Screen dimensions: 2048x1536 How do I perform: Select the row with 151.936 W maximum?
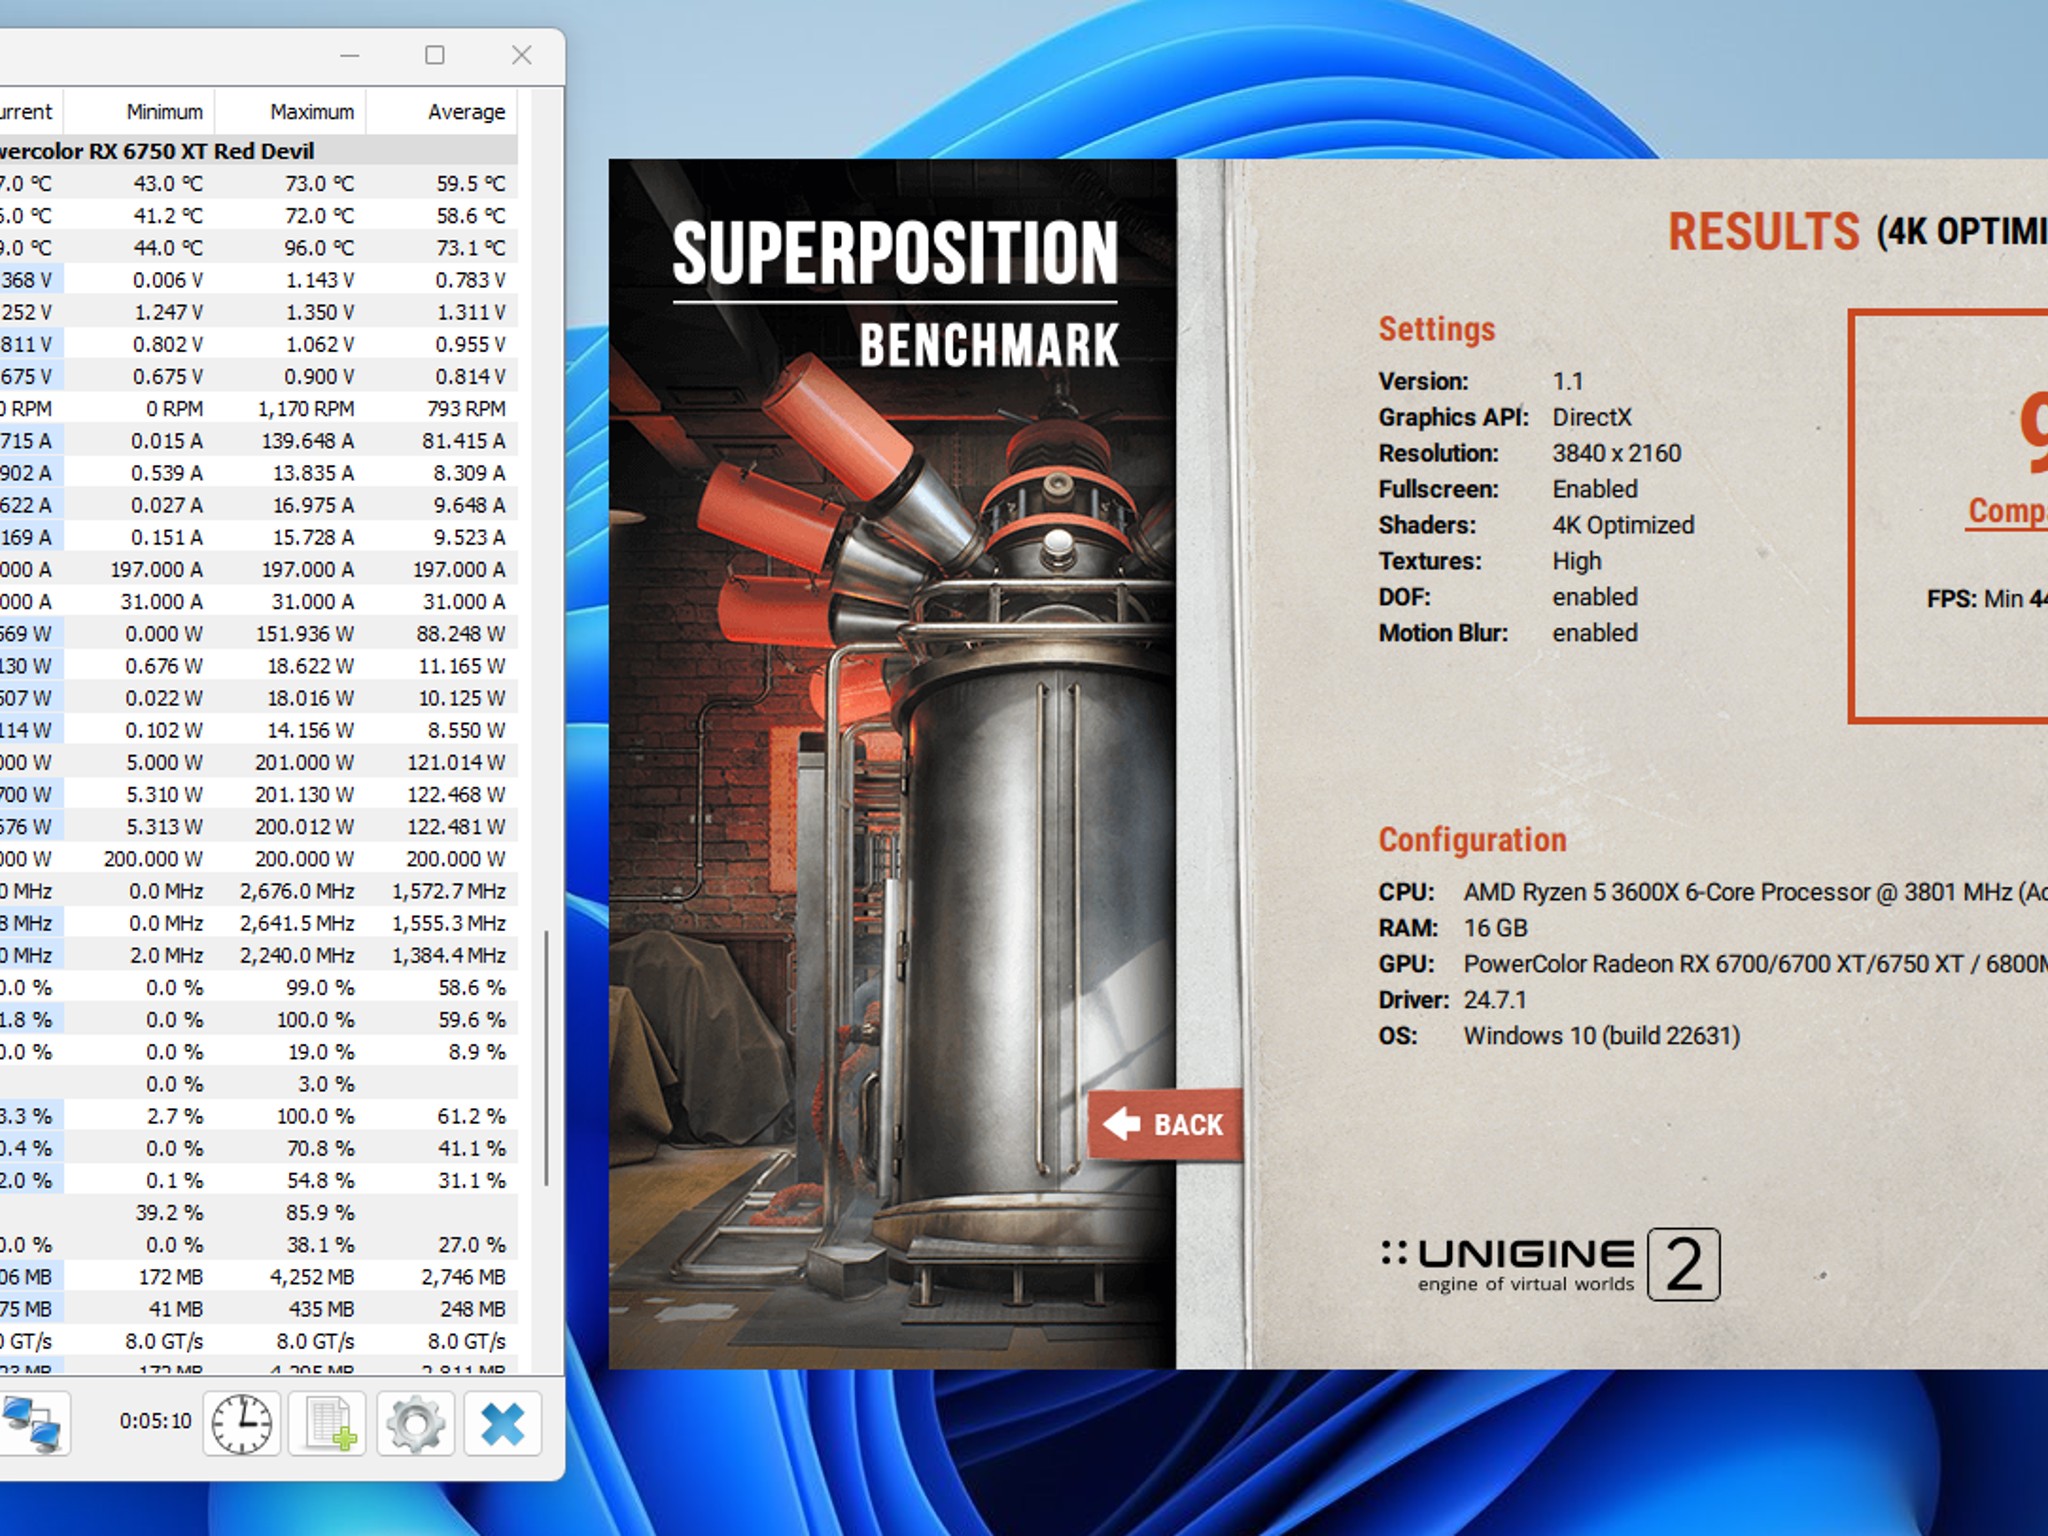[x=259, y=633]
